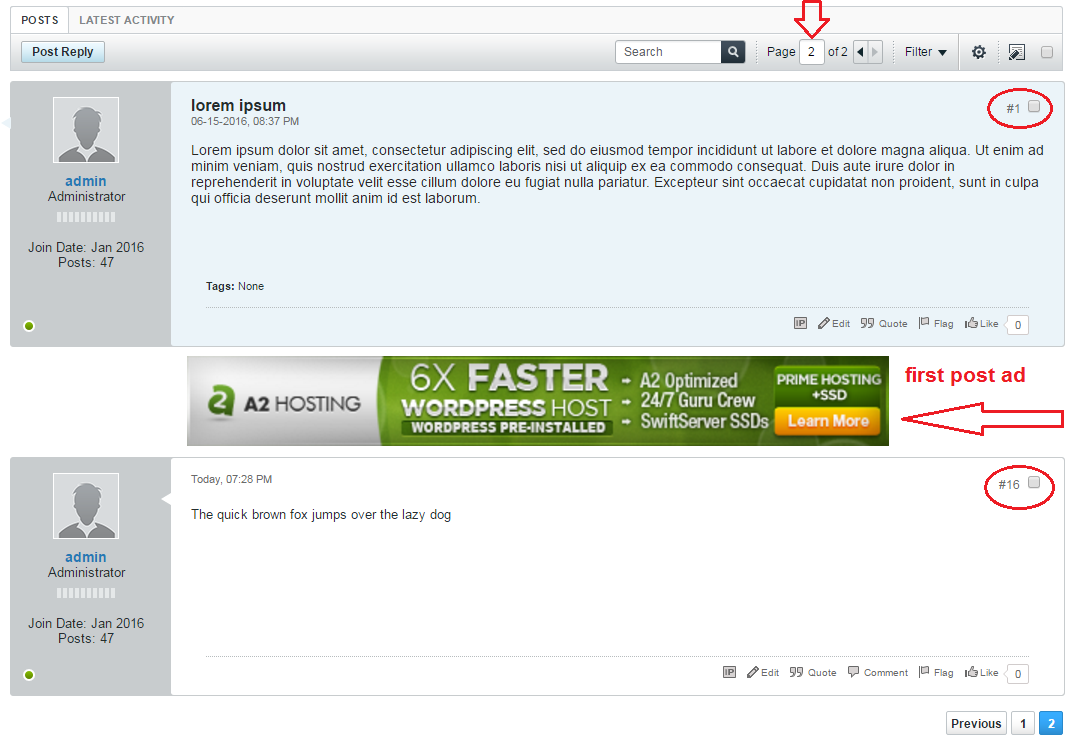Edit post #16

762,672
